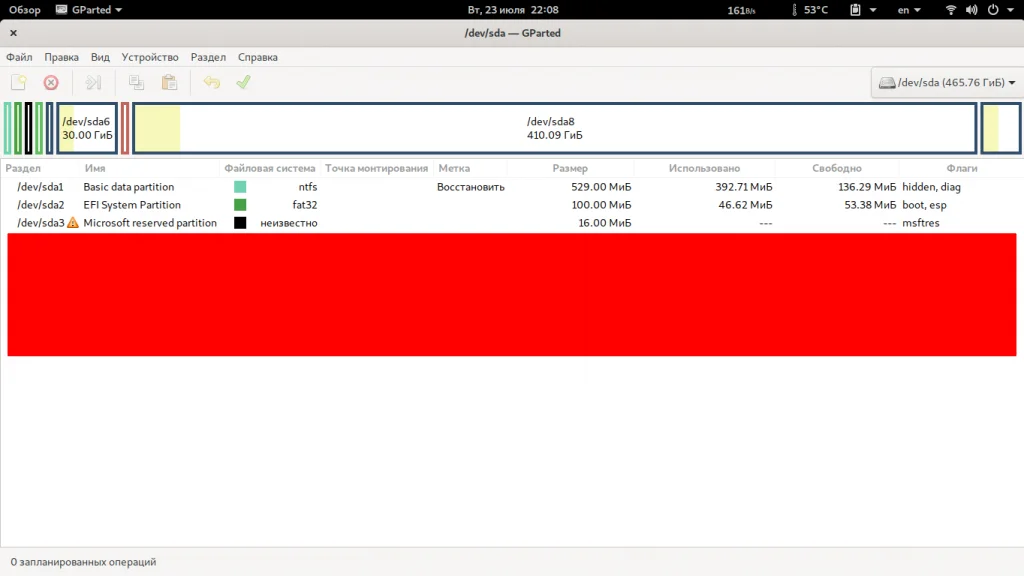Click the неизвестно file system cell
This screenshot has width=1024, height=576.
coord(289,223)
